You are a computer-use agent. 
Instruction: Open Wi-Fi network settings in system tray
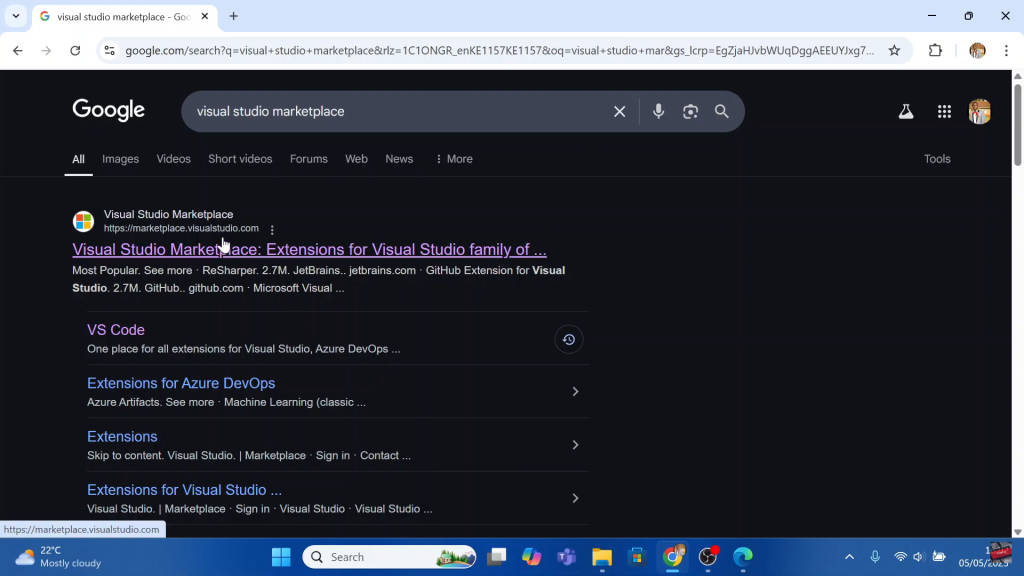[901, 557]
